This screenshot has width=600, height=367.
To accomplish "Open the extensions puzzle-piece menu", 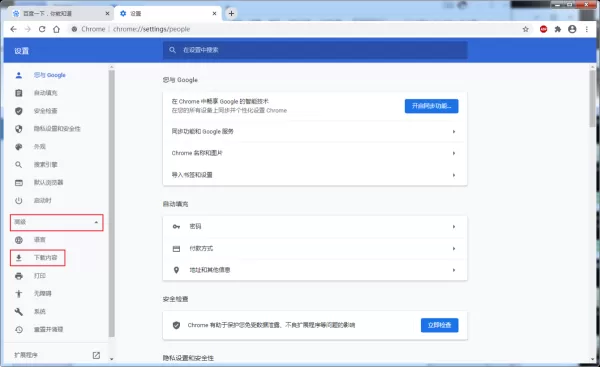I will (x=558, y=29).
